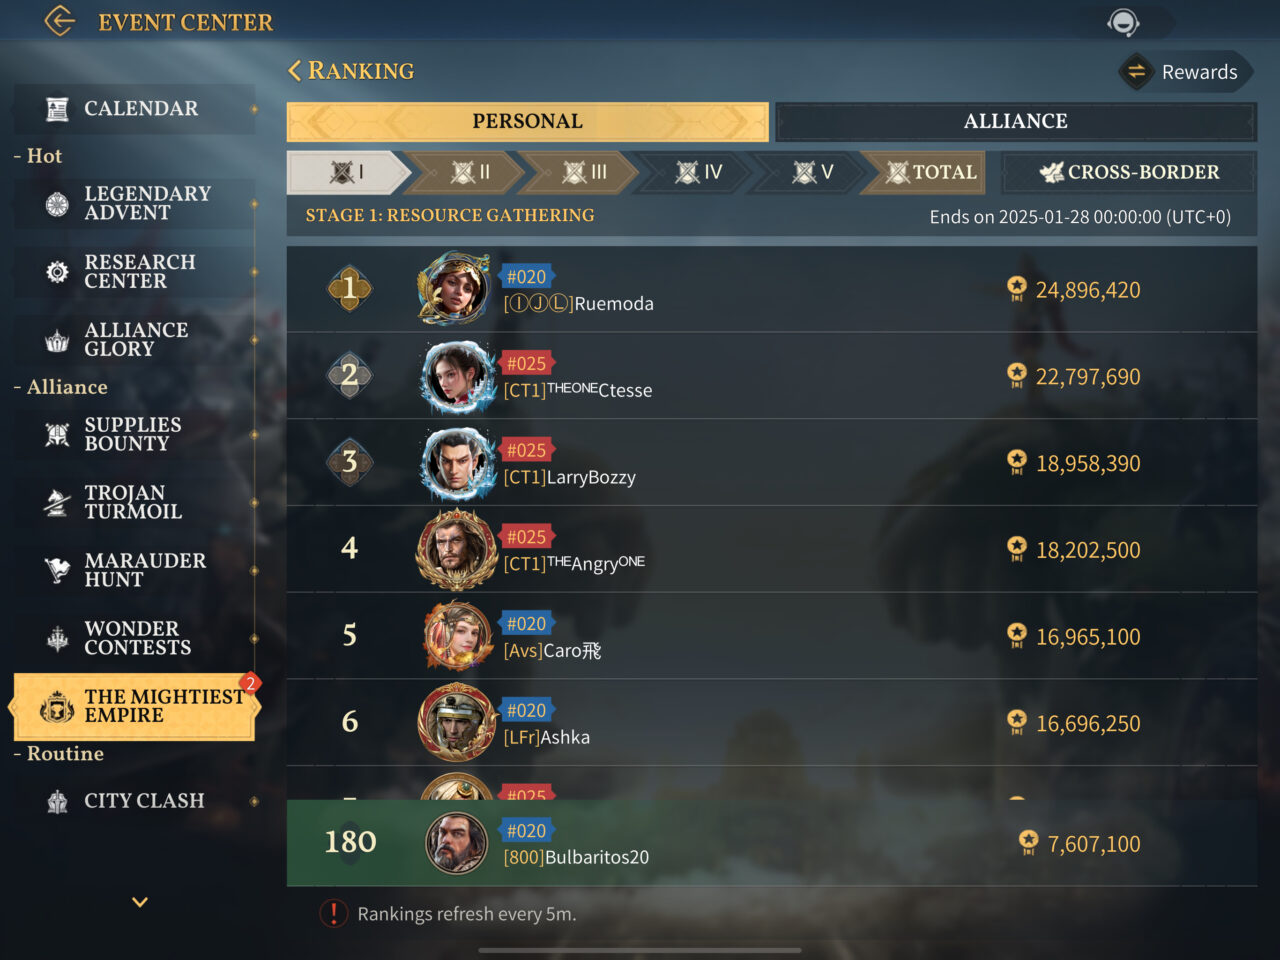Select the Trojan Turmoil event

tap(134, 502)
